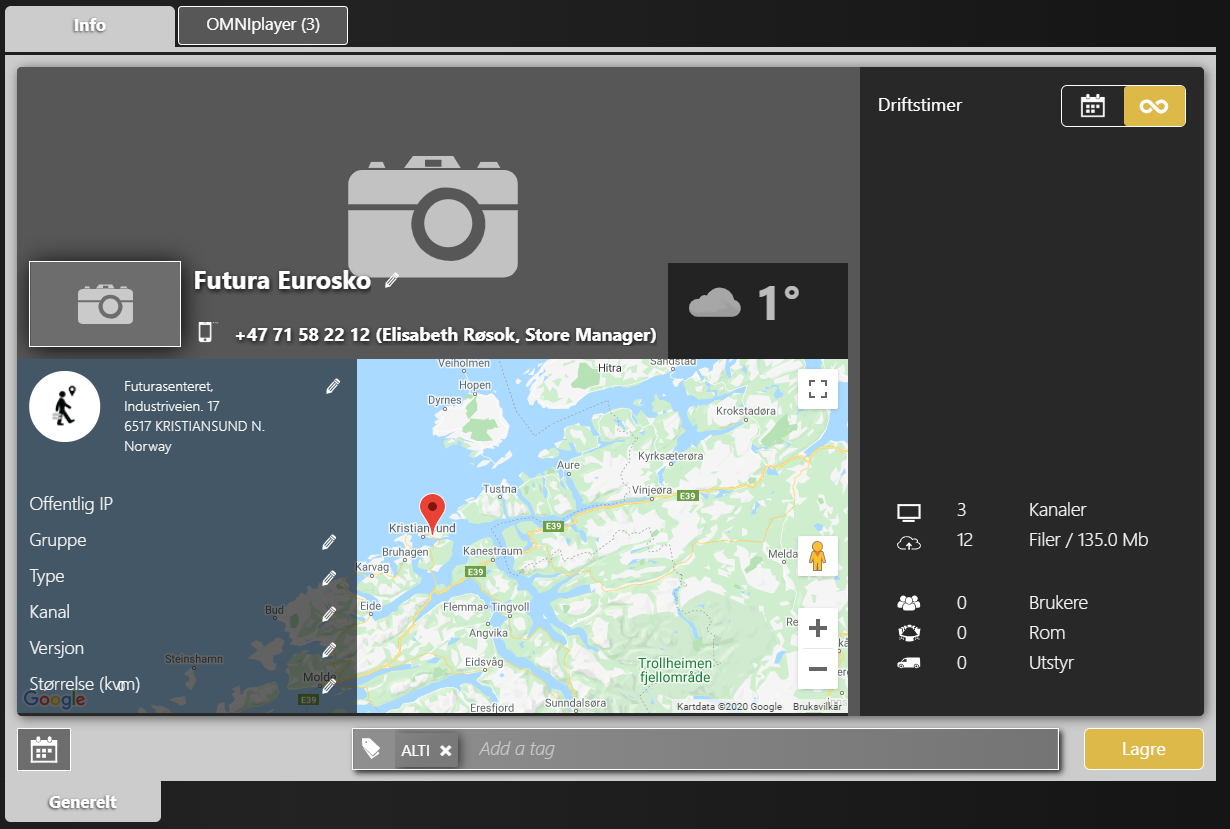Edit the store name Futura Eurosko
The image size is (1230, 829).
(392, 281)
